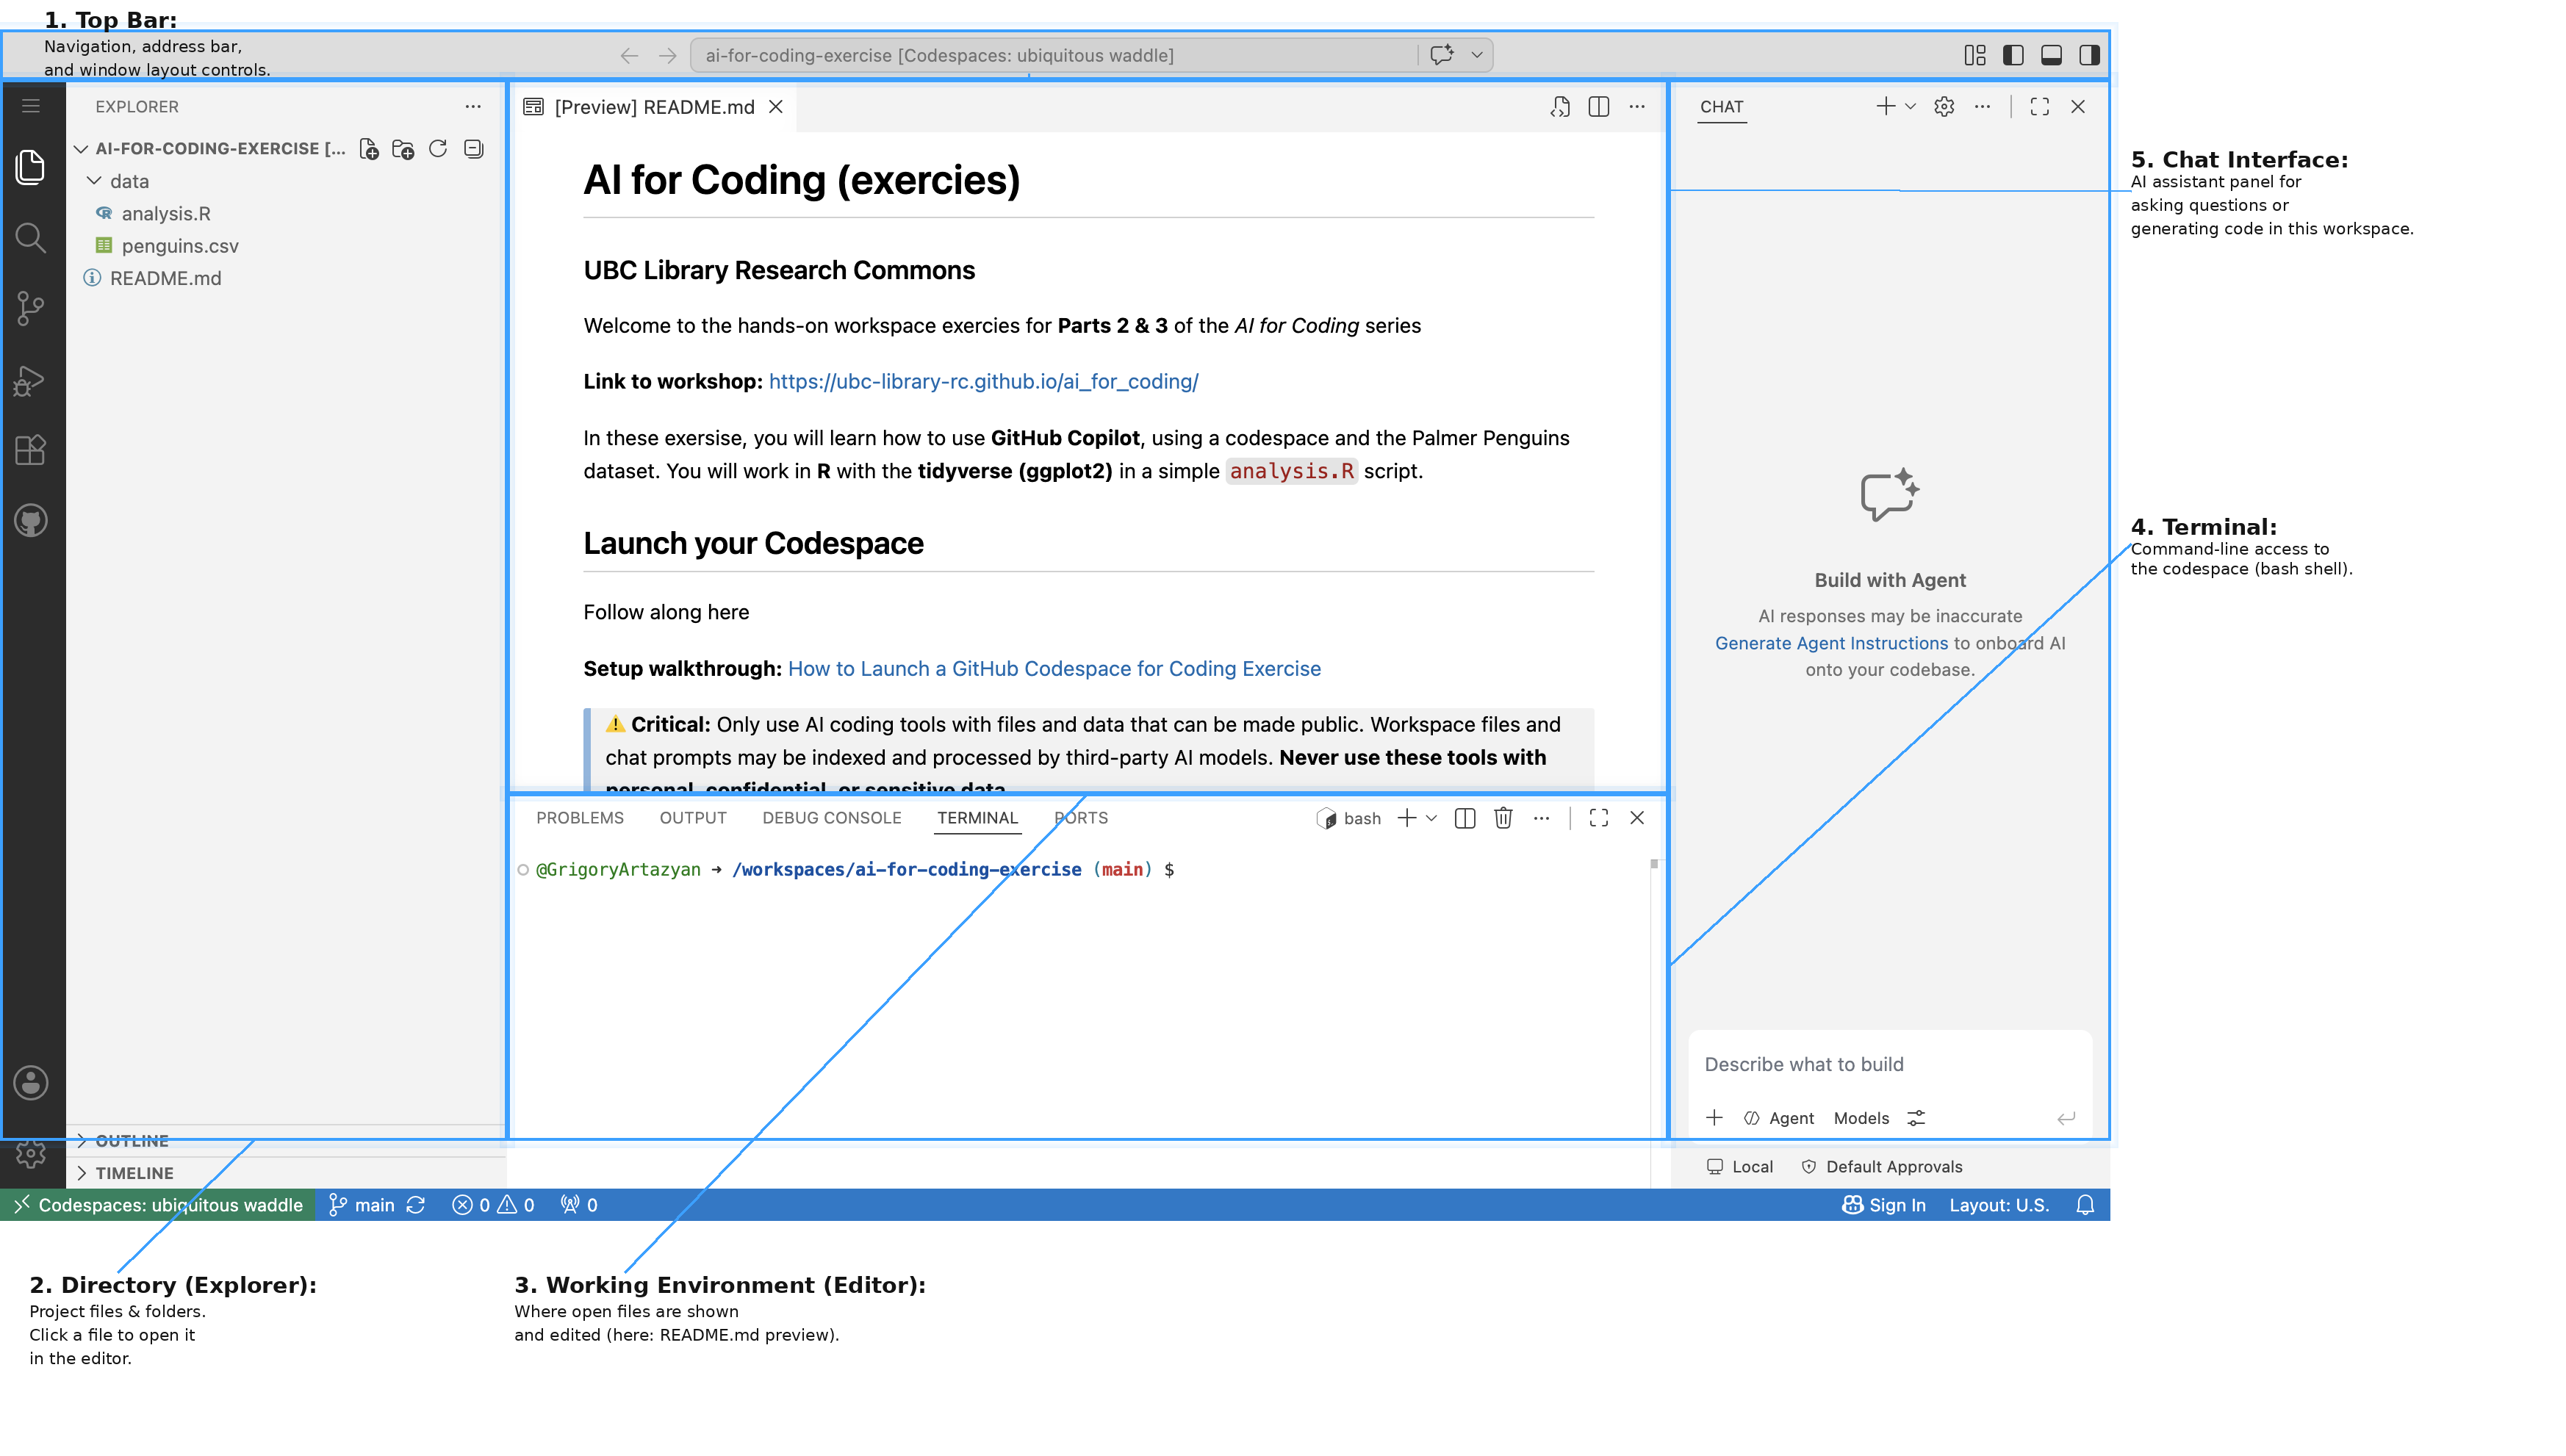Open chat tools configuration icon

click(x=1915, y=1118)
